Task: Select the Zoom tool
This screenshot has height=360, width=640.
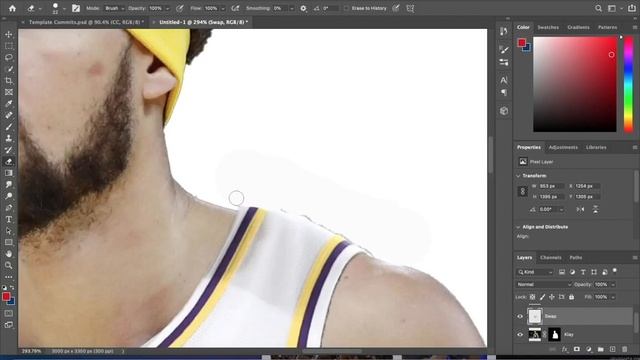Action: click(9, 265)
